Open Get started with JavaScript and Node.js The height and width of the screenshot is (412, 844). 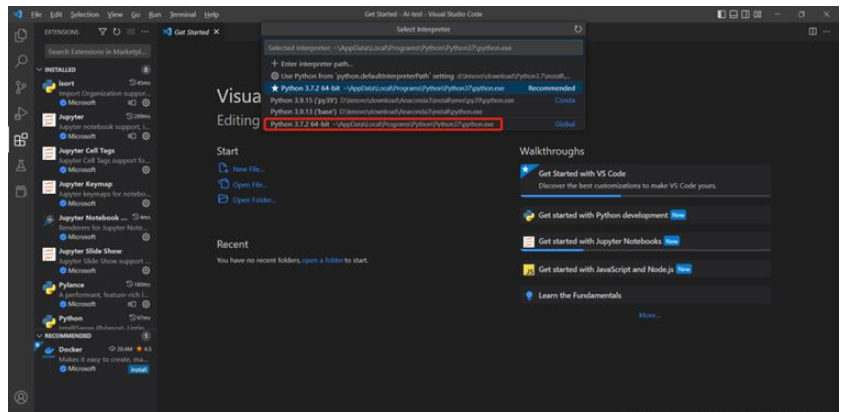click(645, 269)
